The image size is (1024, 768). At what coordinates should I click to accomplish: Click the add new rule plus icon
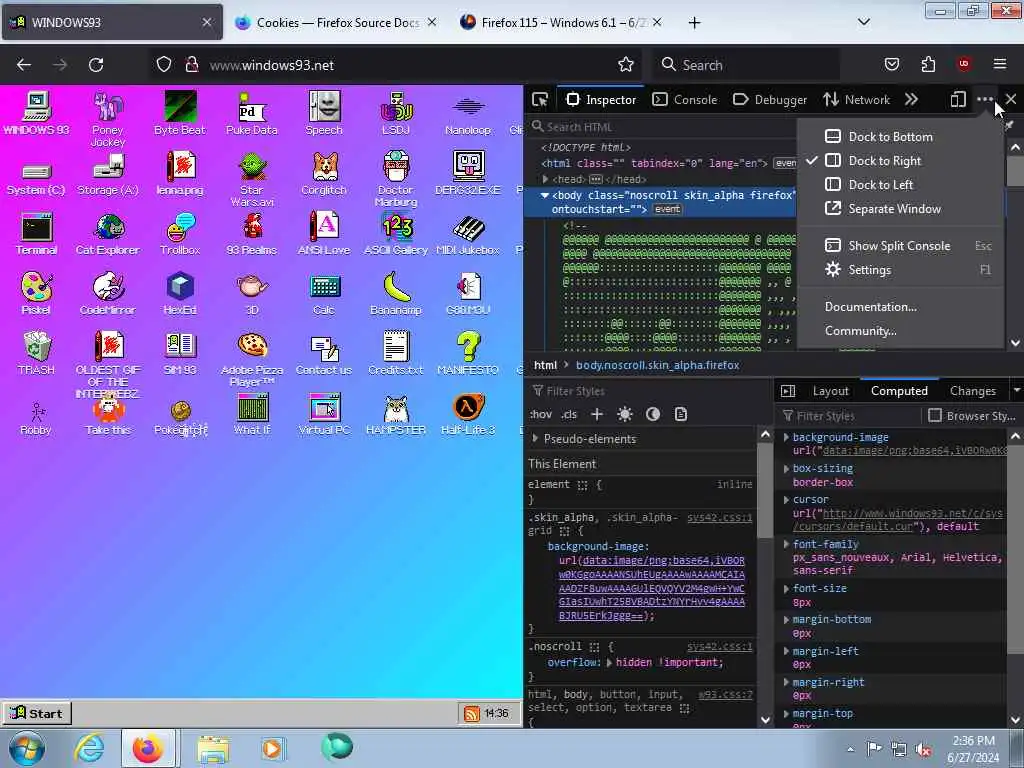point(597,414)
